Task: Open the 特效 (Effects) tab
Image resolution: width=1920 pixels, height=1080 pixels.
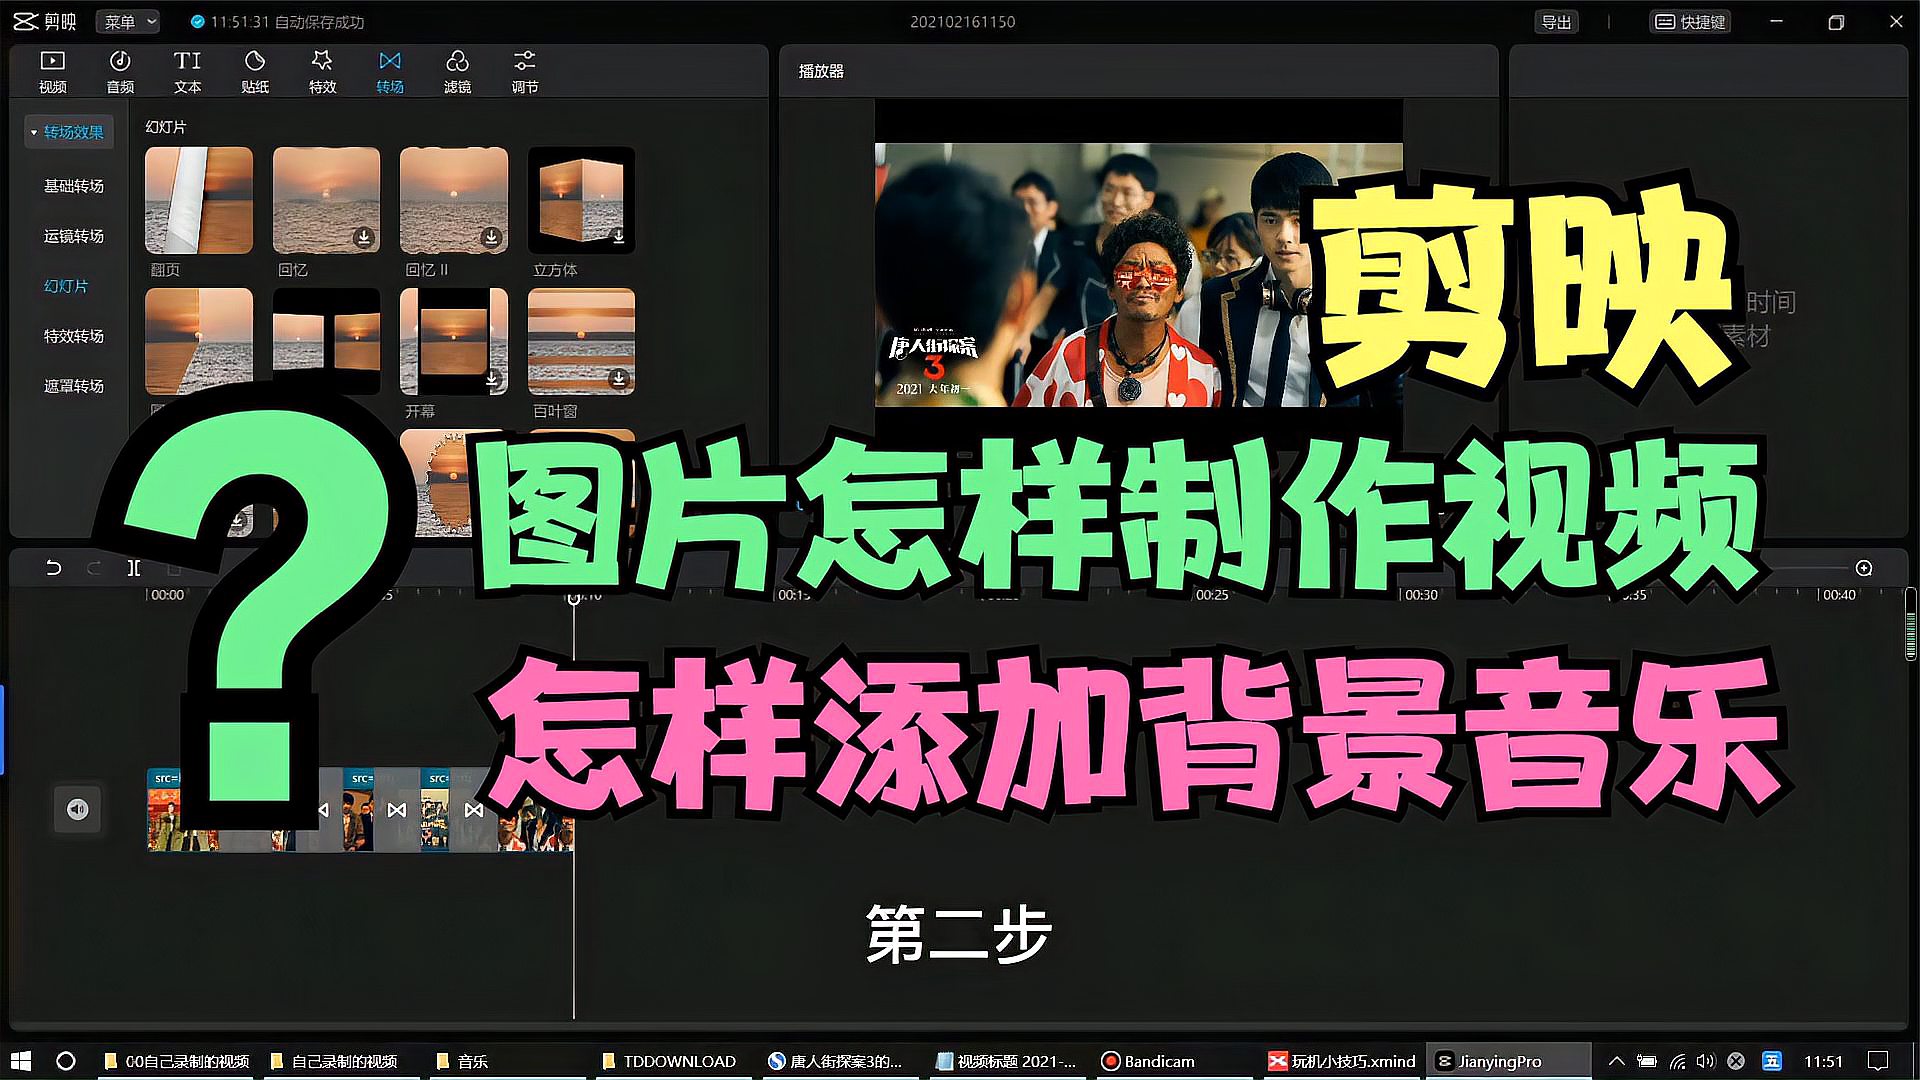Action: [322, 73]
